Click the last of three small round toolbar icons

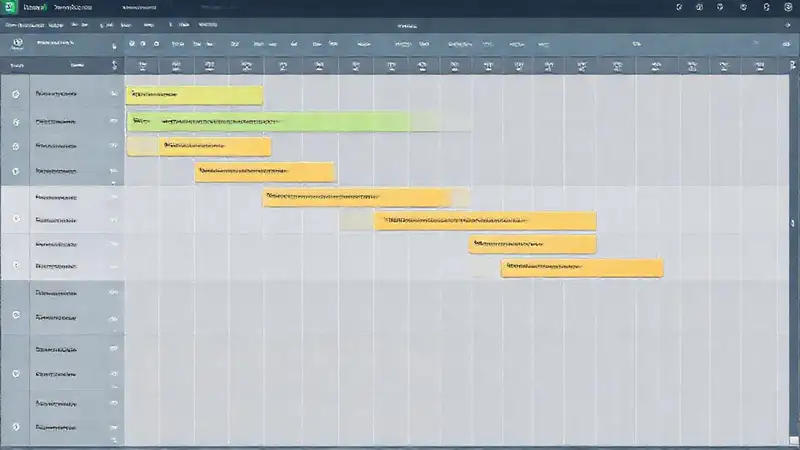coord(156,44)
